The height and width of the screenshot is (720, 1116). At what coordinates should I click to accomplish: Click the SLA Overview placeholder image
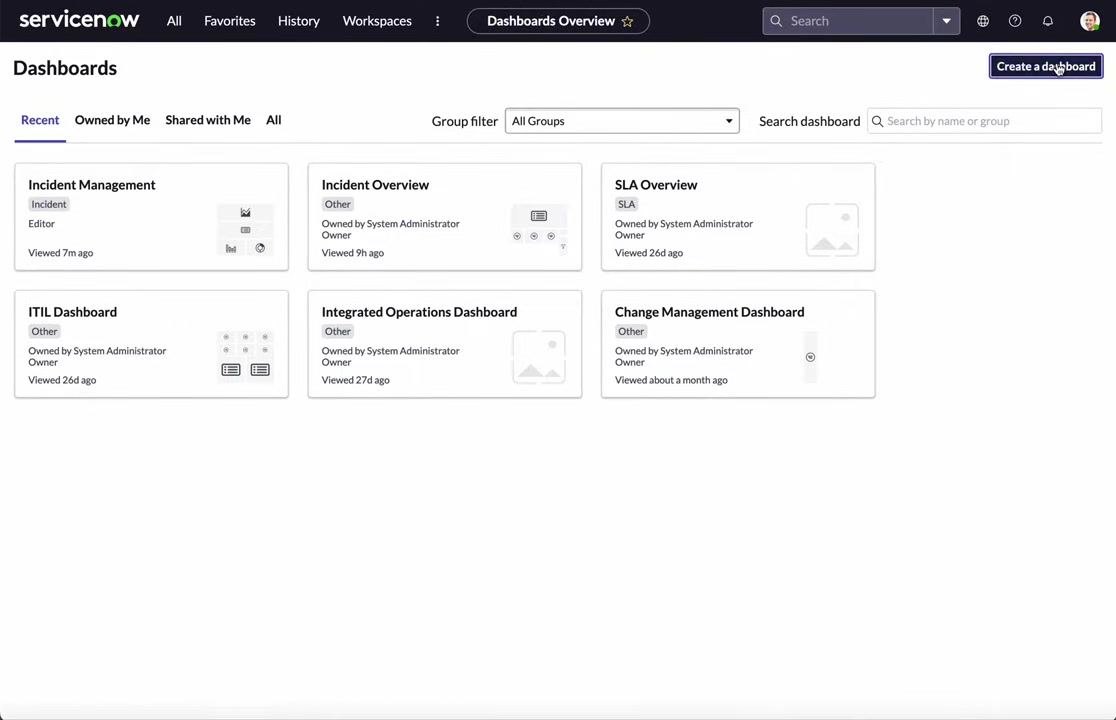click(832, 230)
